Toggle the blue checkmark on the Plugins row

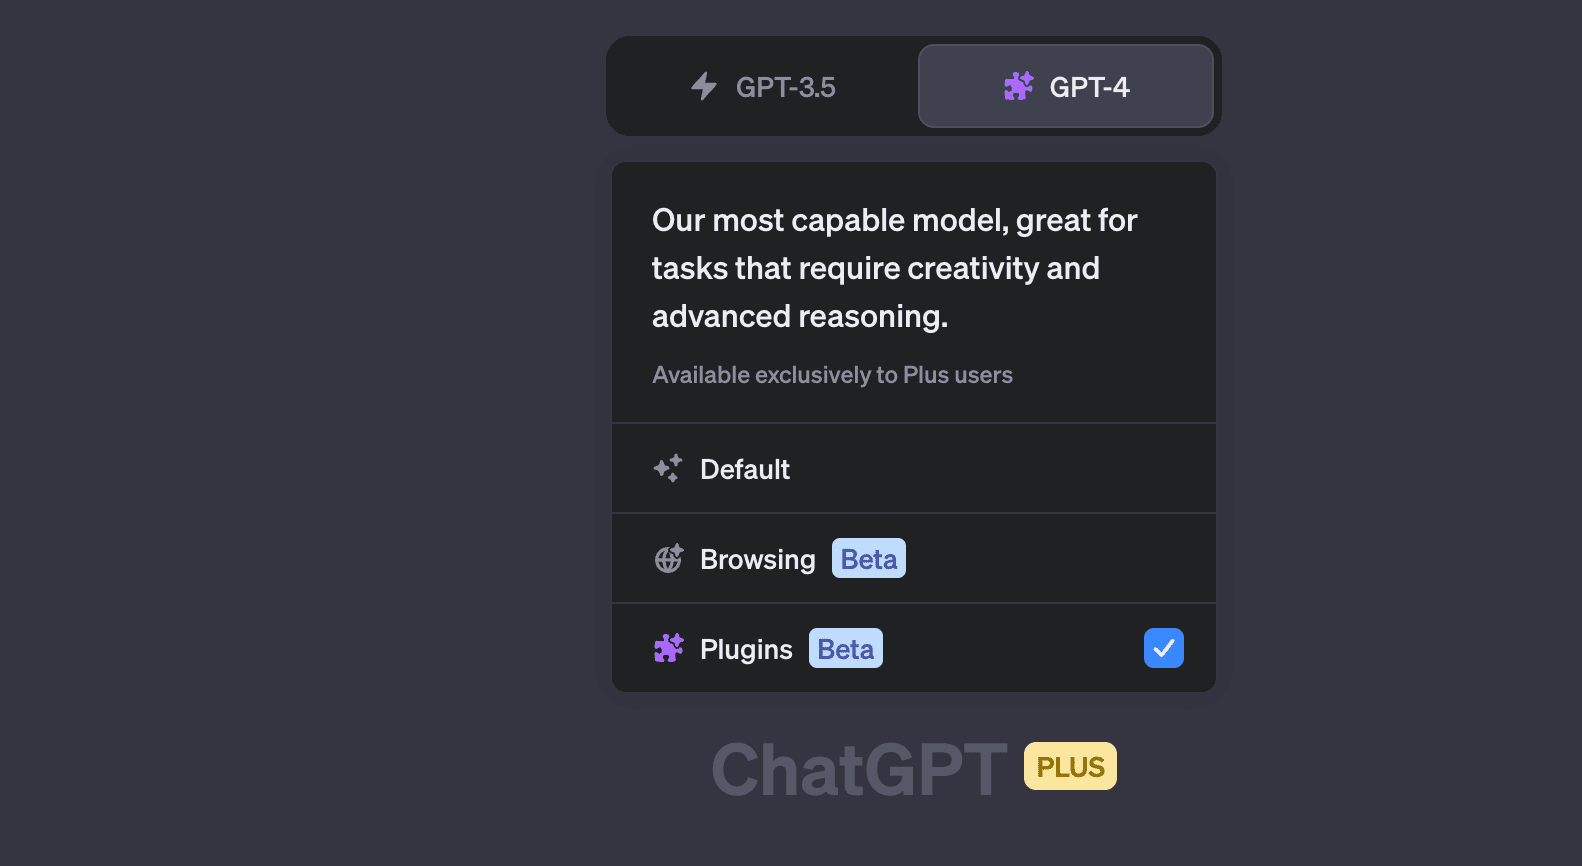[x=1164, y=648]
